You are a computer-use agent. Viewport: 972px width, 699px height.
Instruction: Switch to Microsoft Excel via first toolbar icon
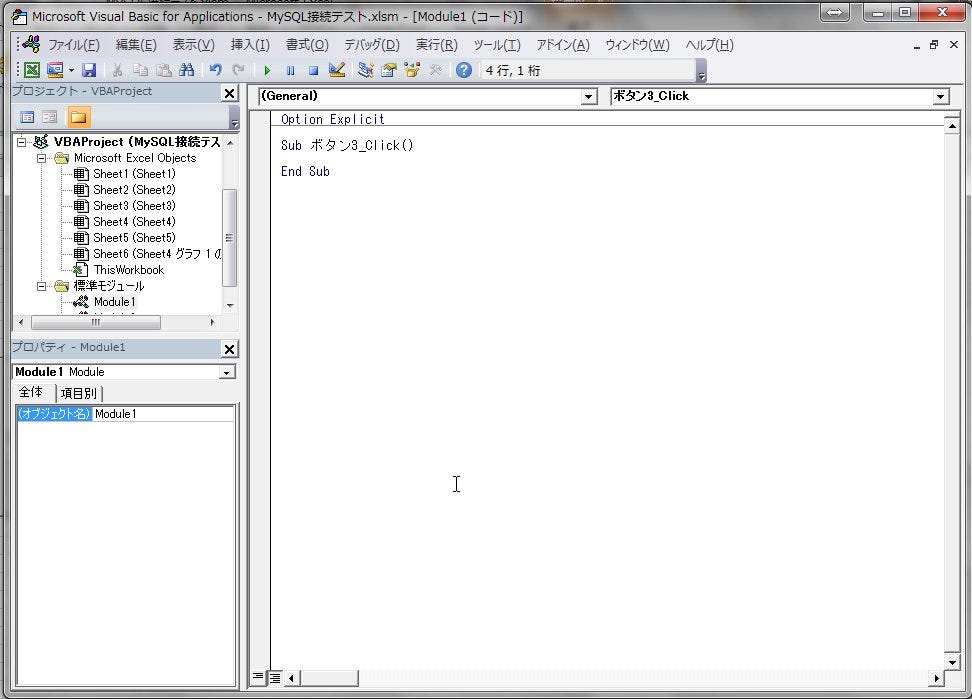pyautogui.click(x=32, y=70)
